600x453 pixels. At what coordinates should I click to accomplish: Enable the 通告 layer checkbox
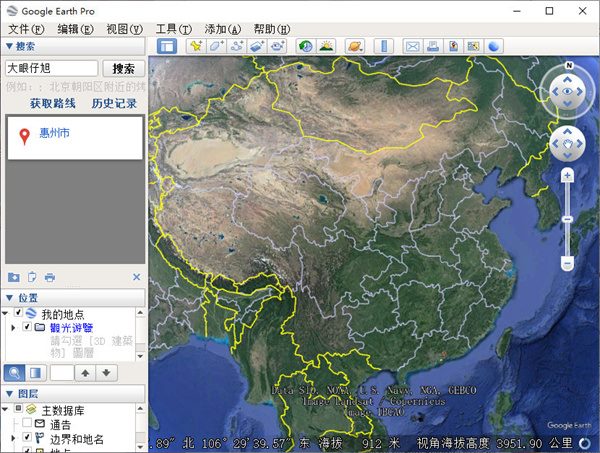27,424
